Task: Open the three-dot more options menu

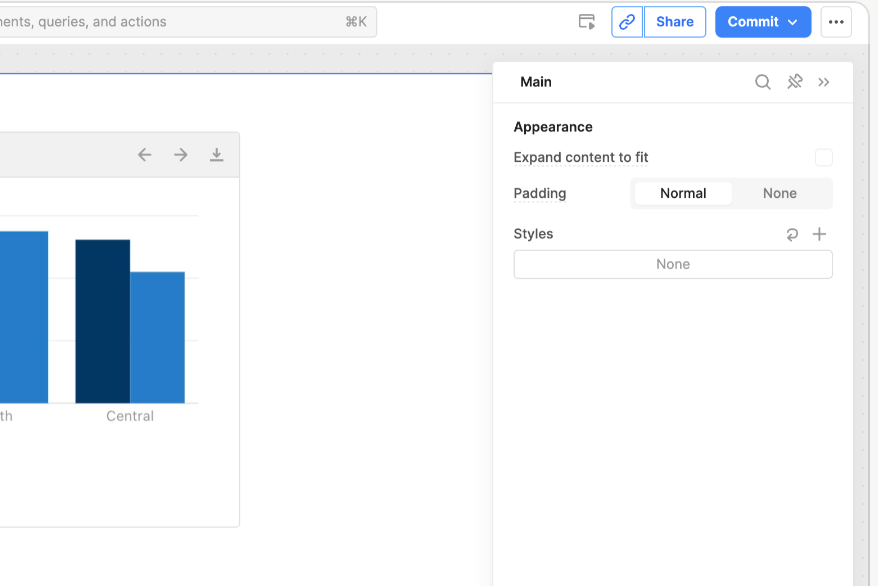Action: [836, 22]
